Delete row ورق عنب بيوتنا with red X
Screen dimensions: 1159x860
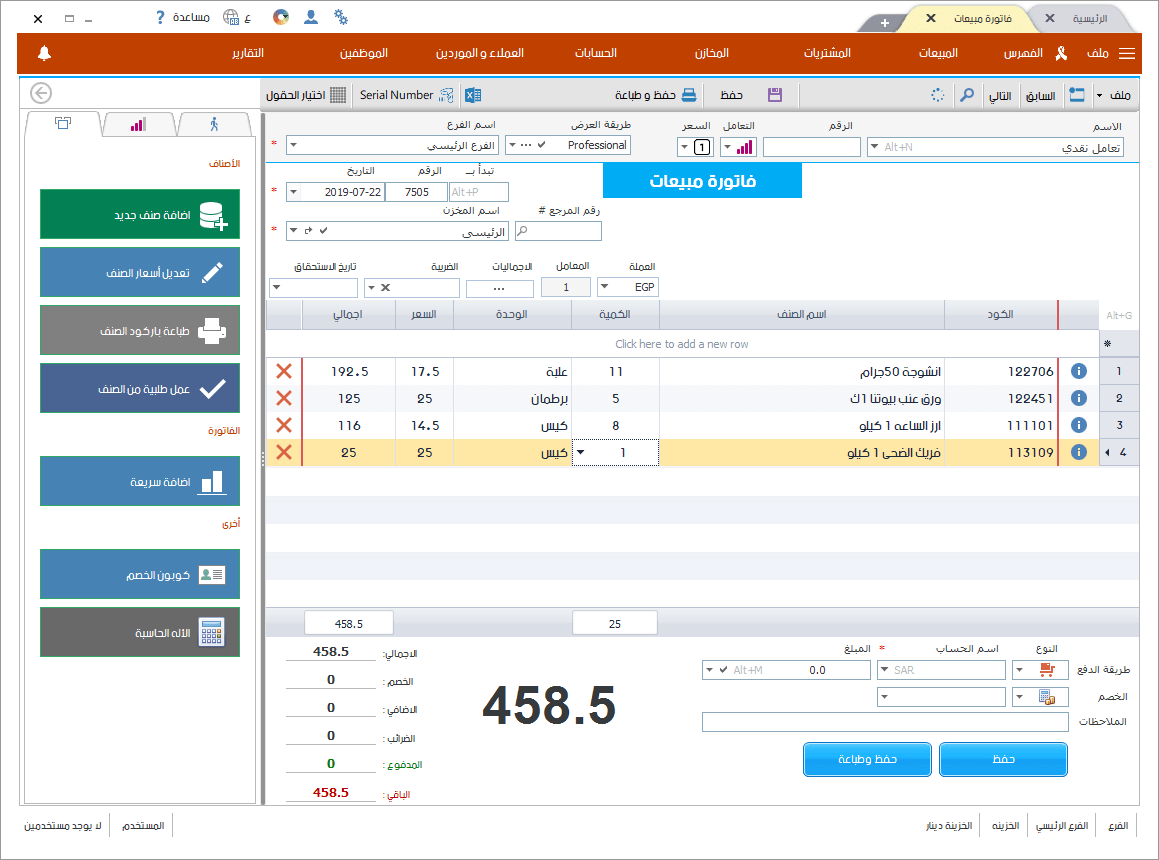pos(284,398)
